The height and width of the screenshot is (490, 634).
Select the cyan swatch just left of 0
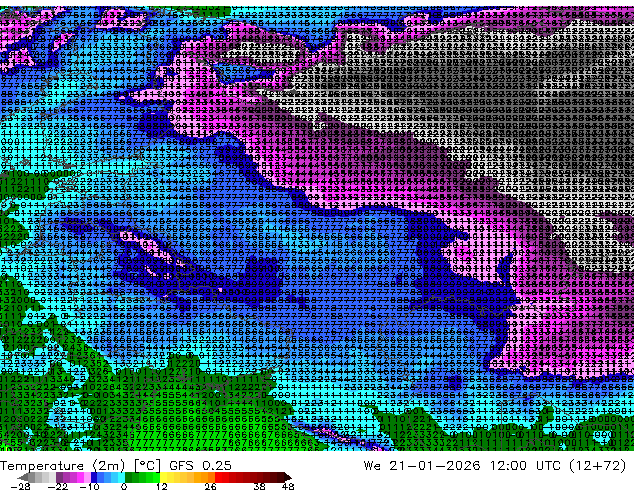pos(121,477)
